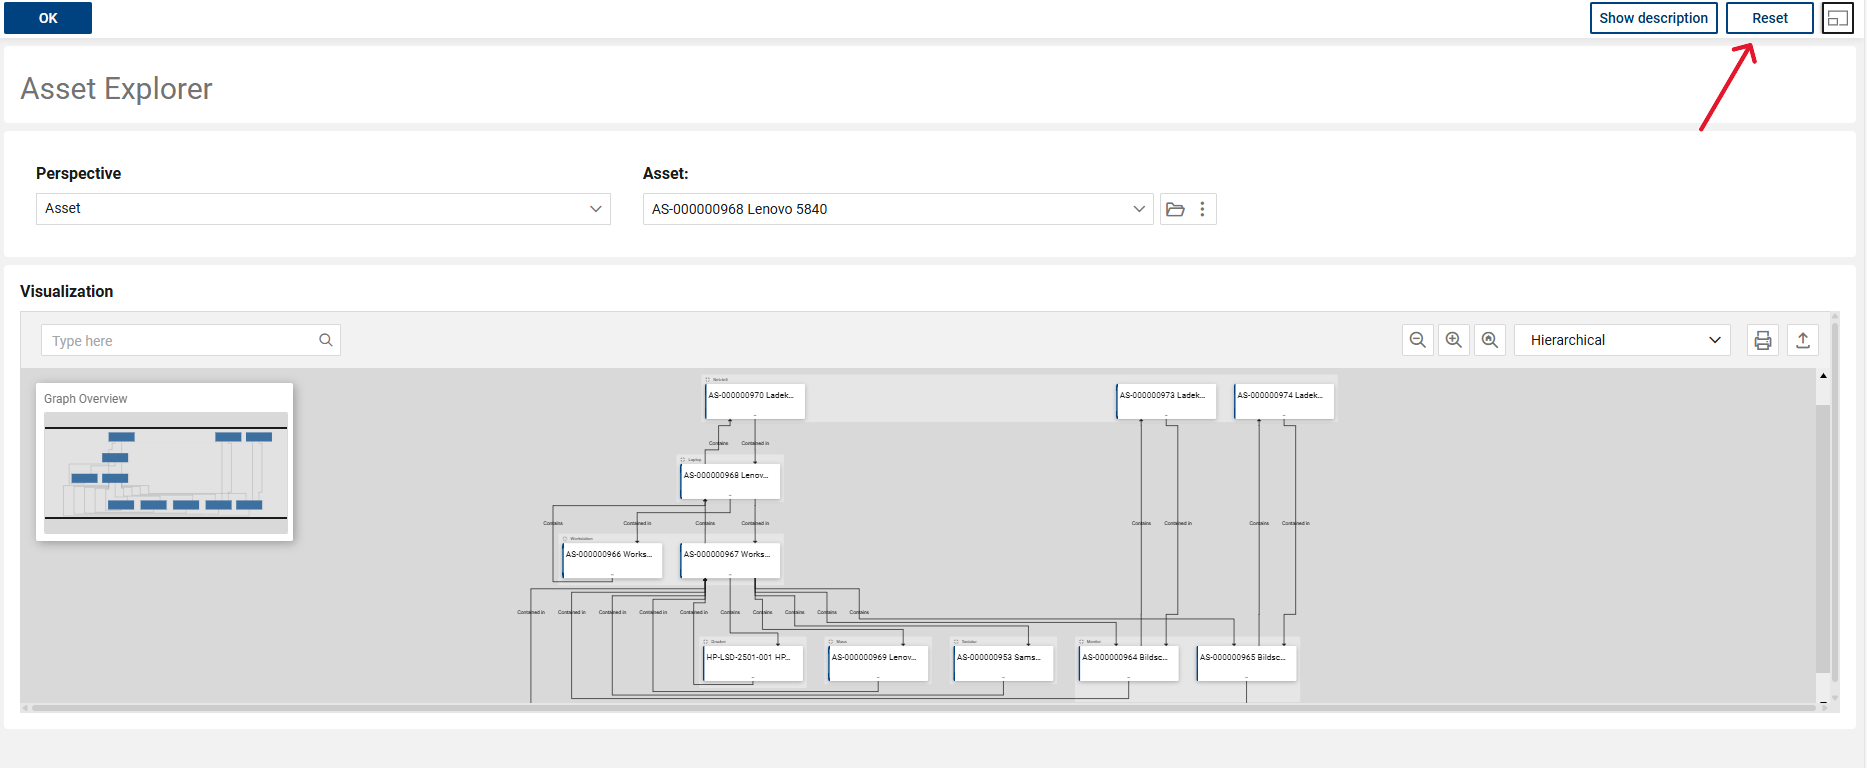Image resolution: width=1867 pixels, height=768 pixels.
Task: Zoom out of the graph visualization
Action: tap(1417, 340)
